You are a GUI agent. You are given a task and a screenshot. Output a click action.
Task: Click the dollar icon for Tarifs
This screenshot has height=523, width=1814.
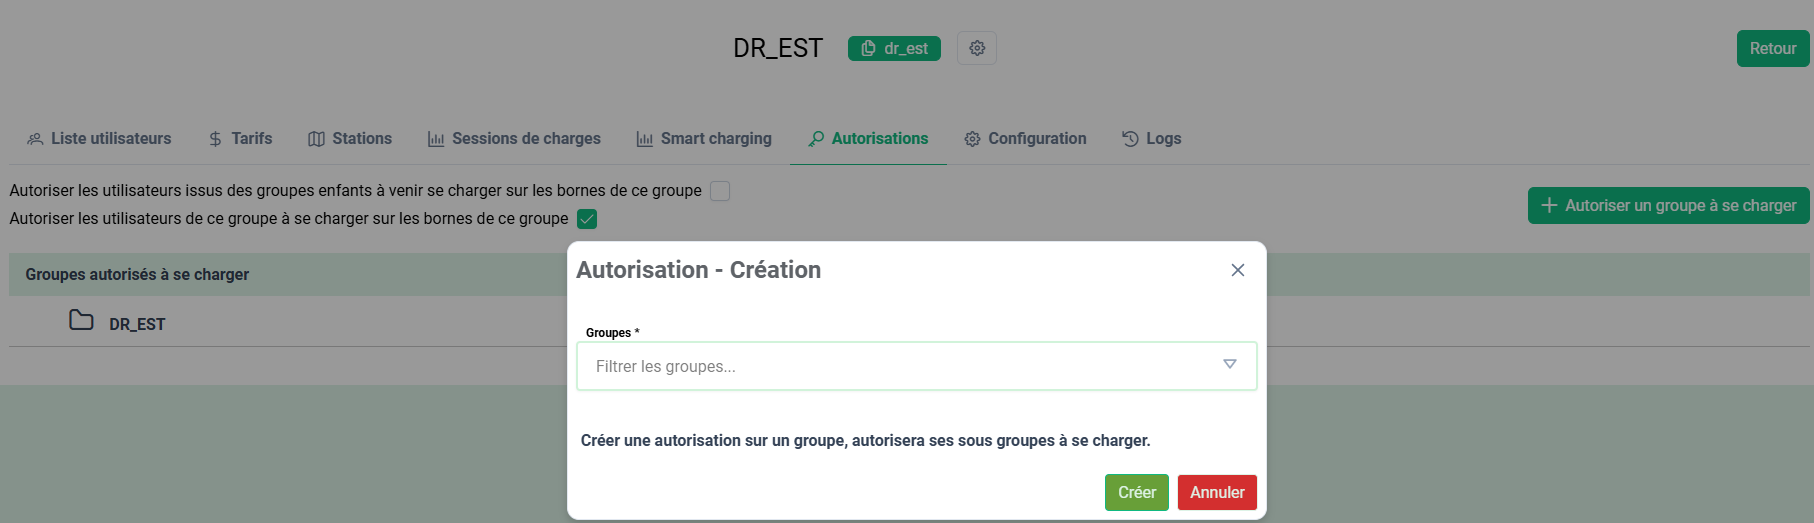[215, 139]
